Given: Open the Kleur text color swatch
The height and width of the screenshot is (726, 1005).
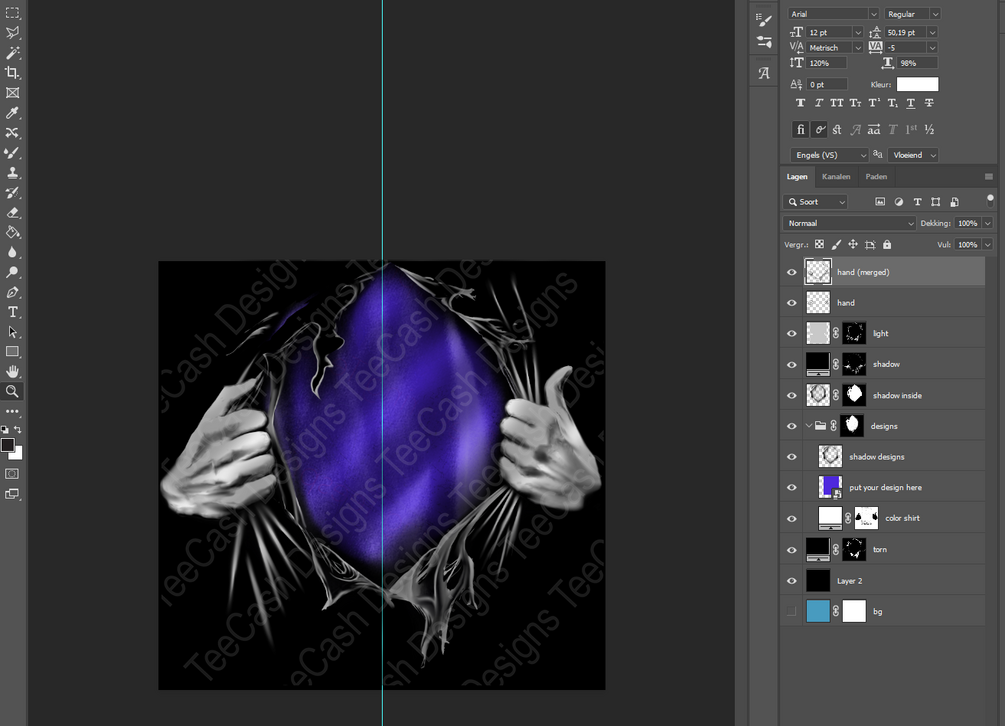Looking at the screenshot, I should click(917, 84).
